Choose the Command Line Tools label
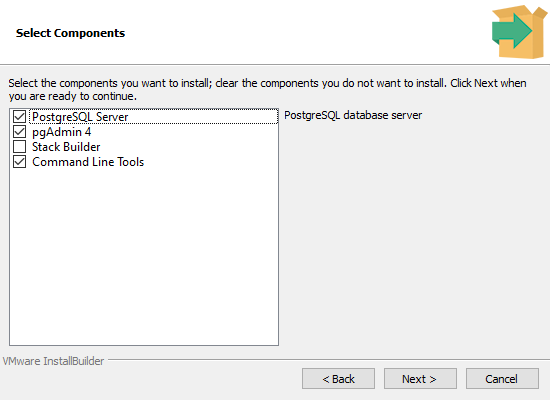The image size is (550, 400). [x=88, y=162]
